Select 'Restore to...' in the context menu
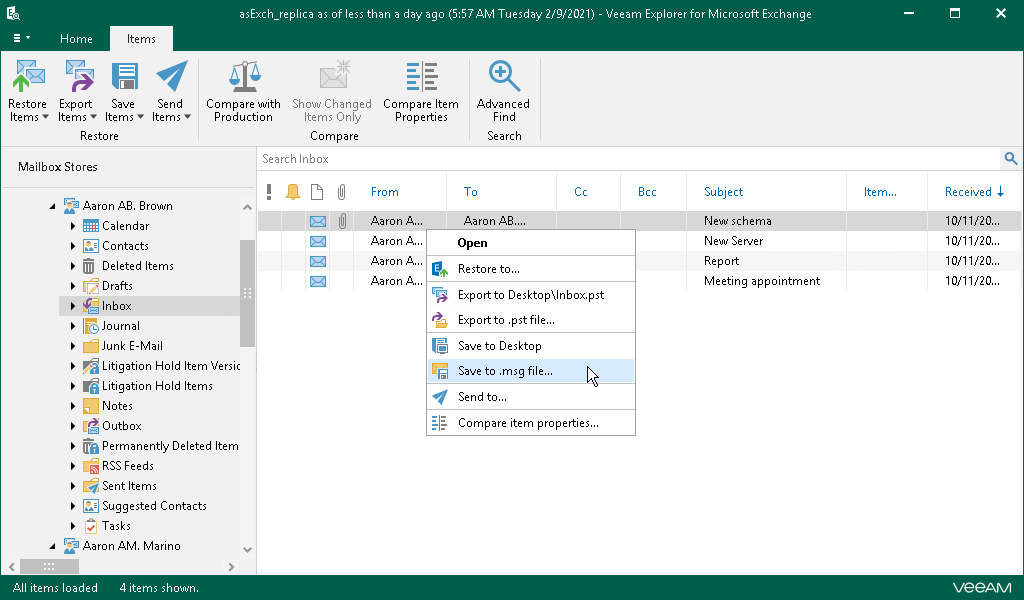 (488, 269)
